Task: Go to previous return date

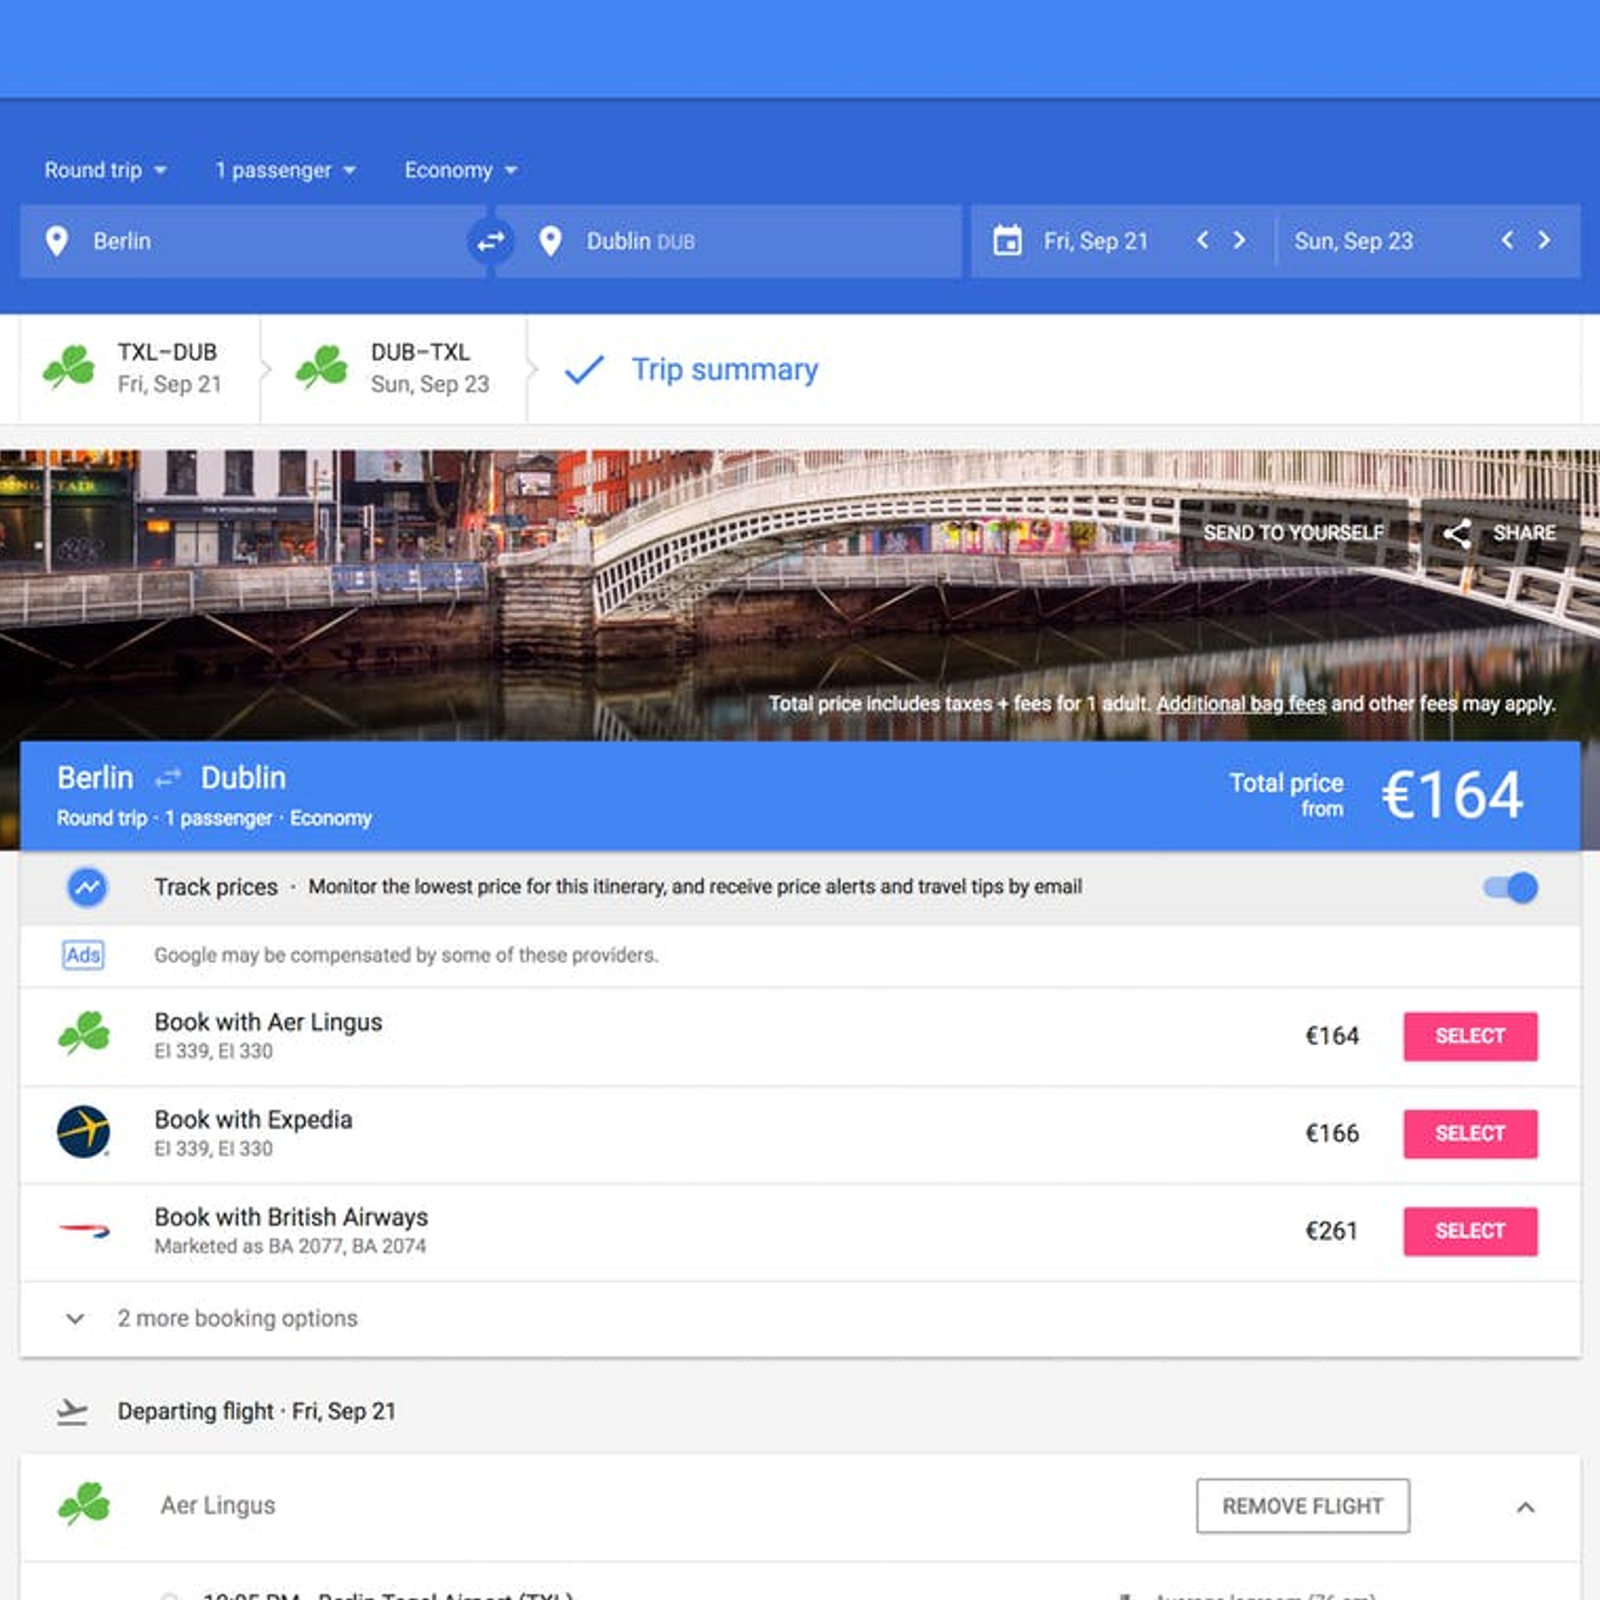Action: tap(1507, 240)
